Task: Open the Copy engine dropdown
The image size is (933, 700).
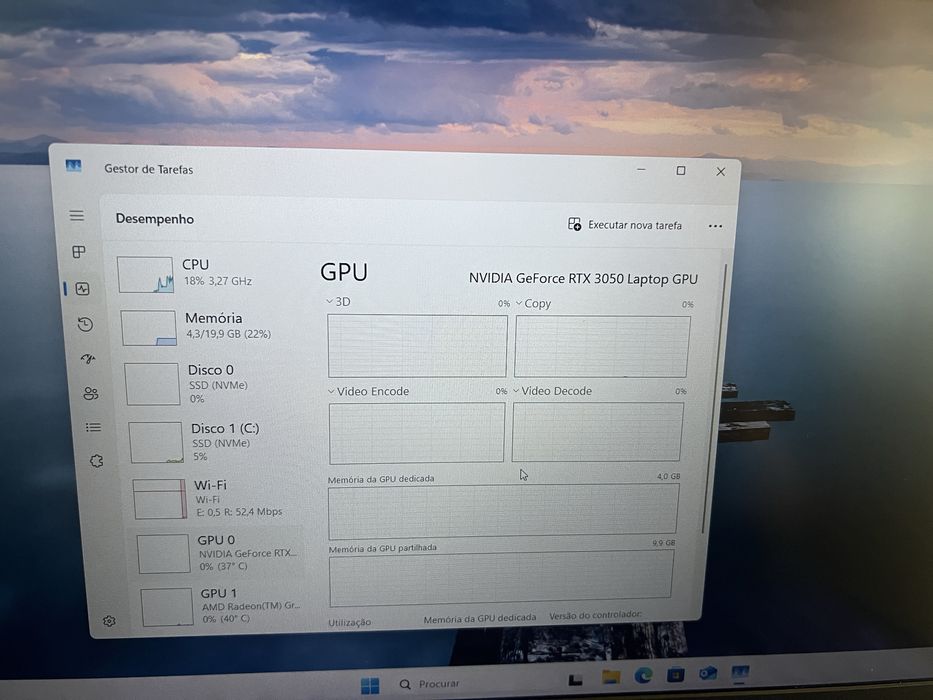Action: (x=533, y=304)
